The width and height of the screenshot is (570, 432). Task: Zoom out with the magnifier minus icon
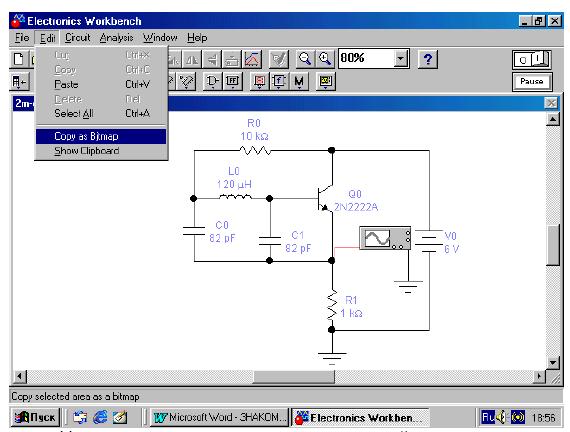(x=305, y=59)
